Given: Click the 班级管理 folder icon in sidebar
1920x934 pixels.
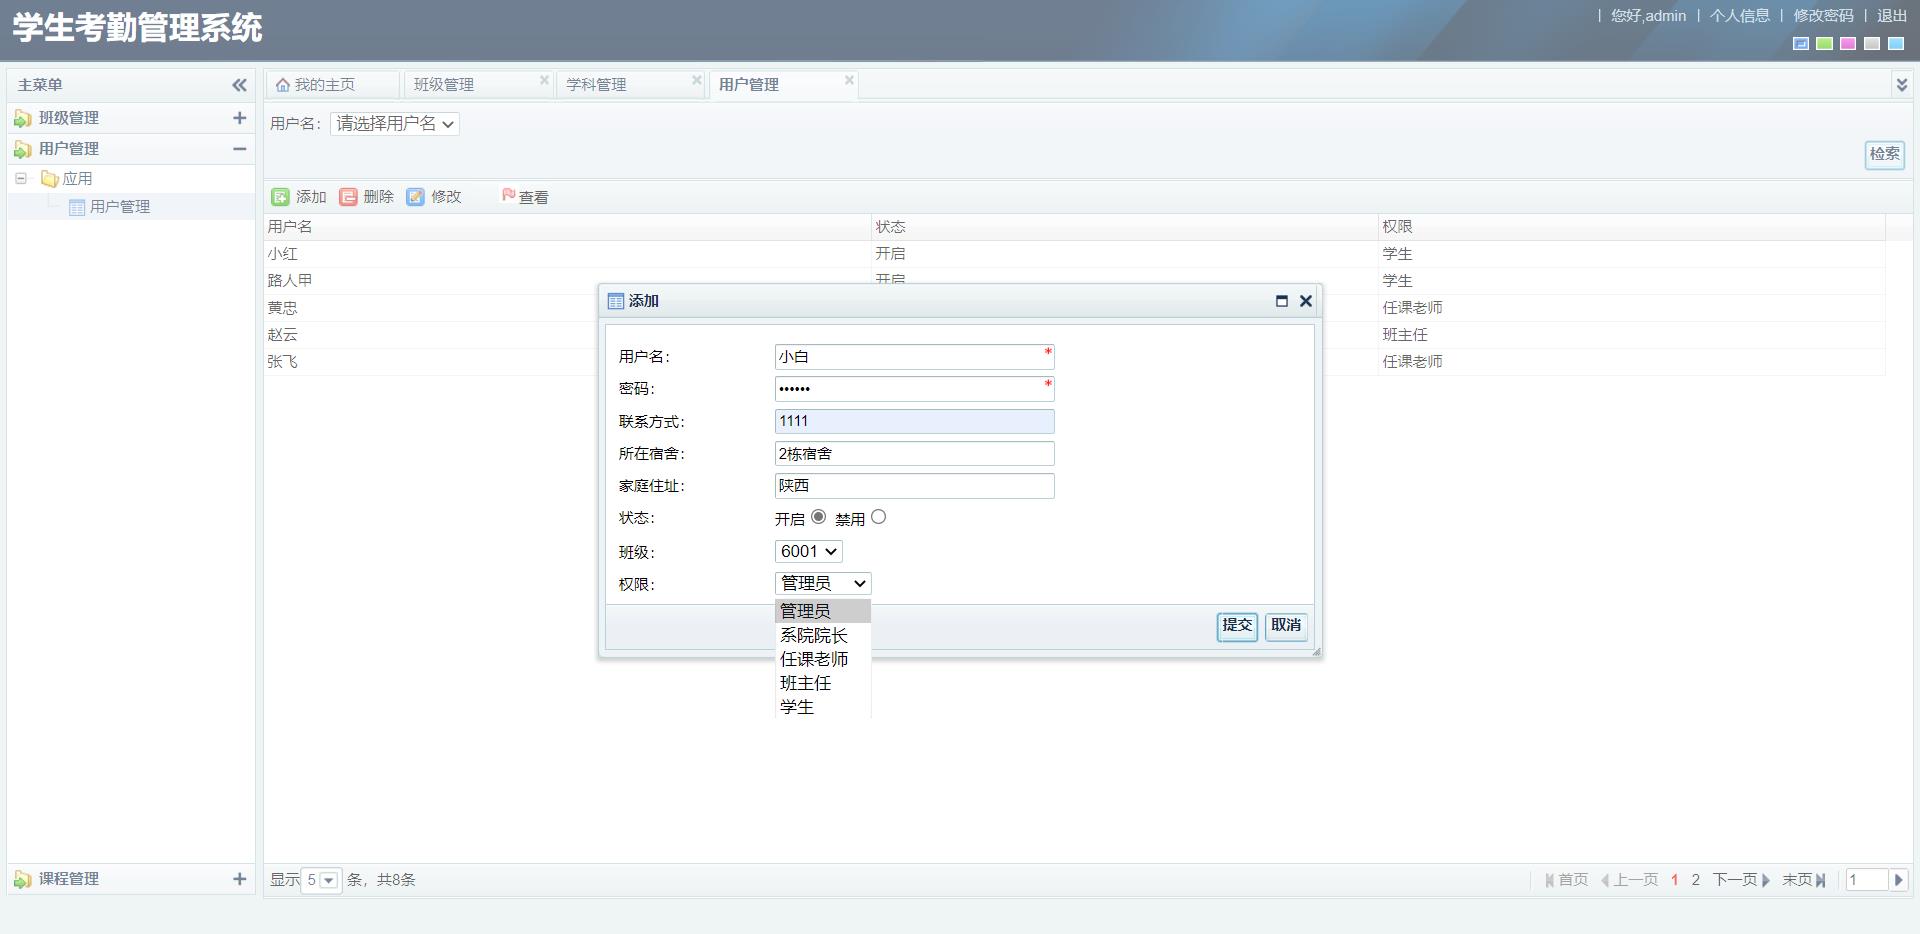Looking at the screenshot, I should 22,119.
